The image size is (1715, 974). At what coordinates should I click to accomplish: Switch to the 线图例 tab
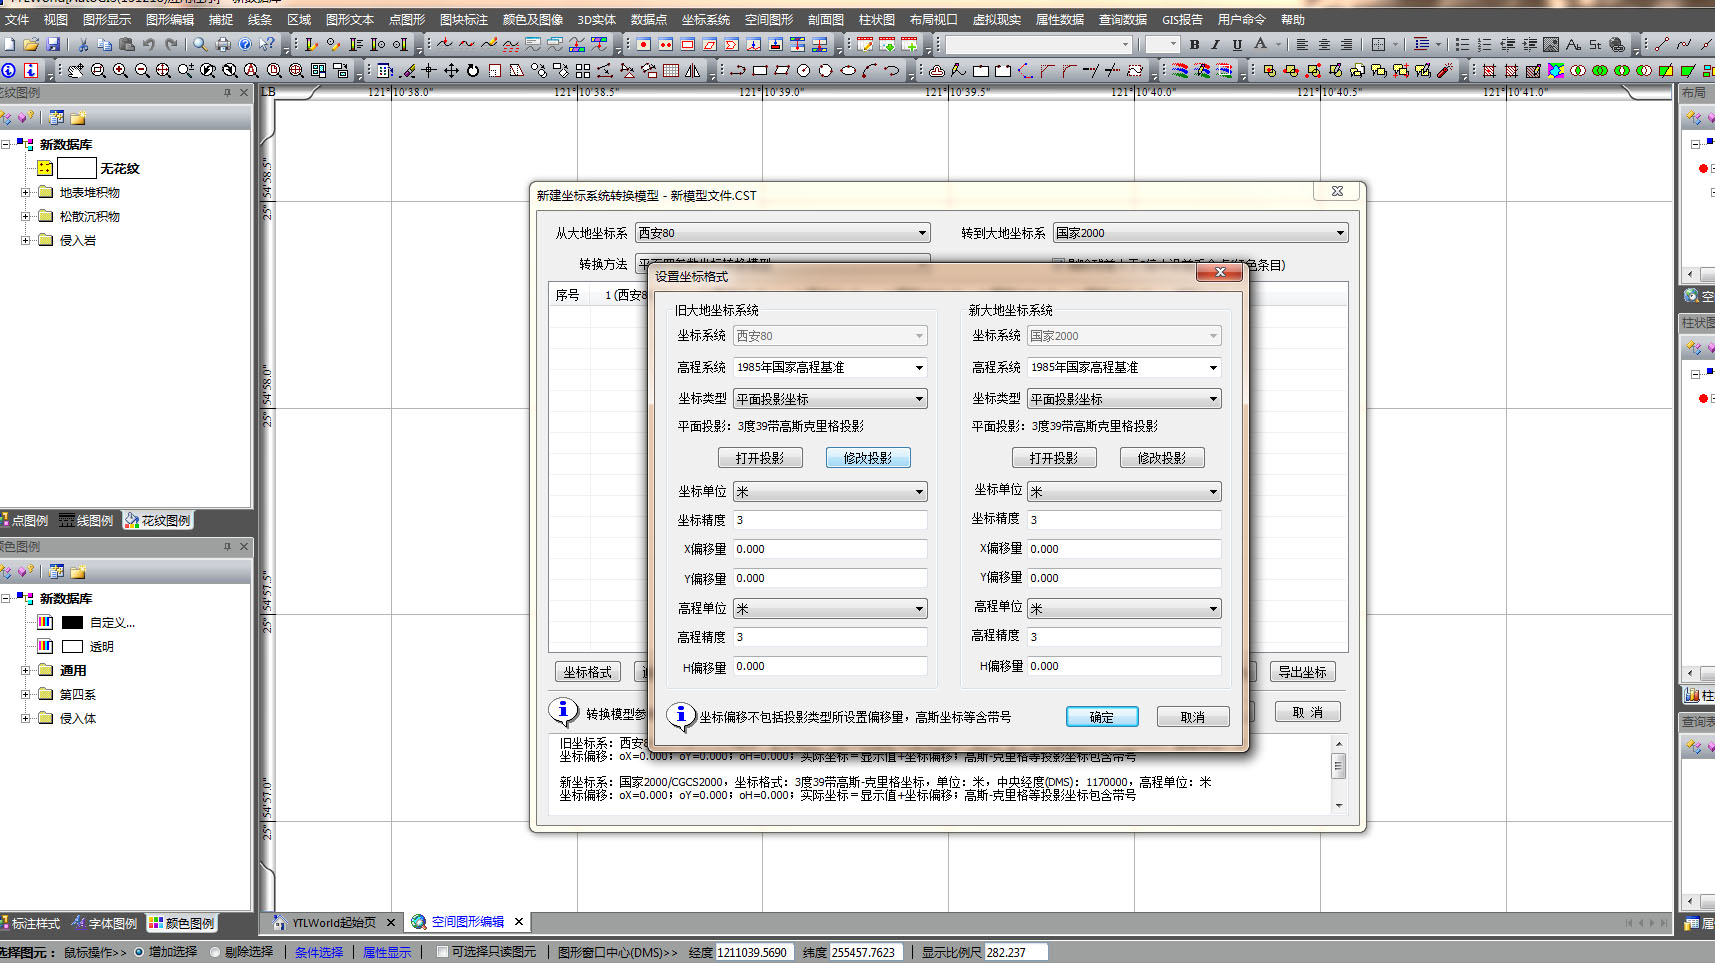[86, 520]
